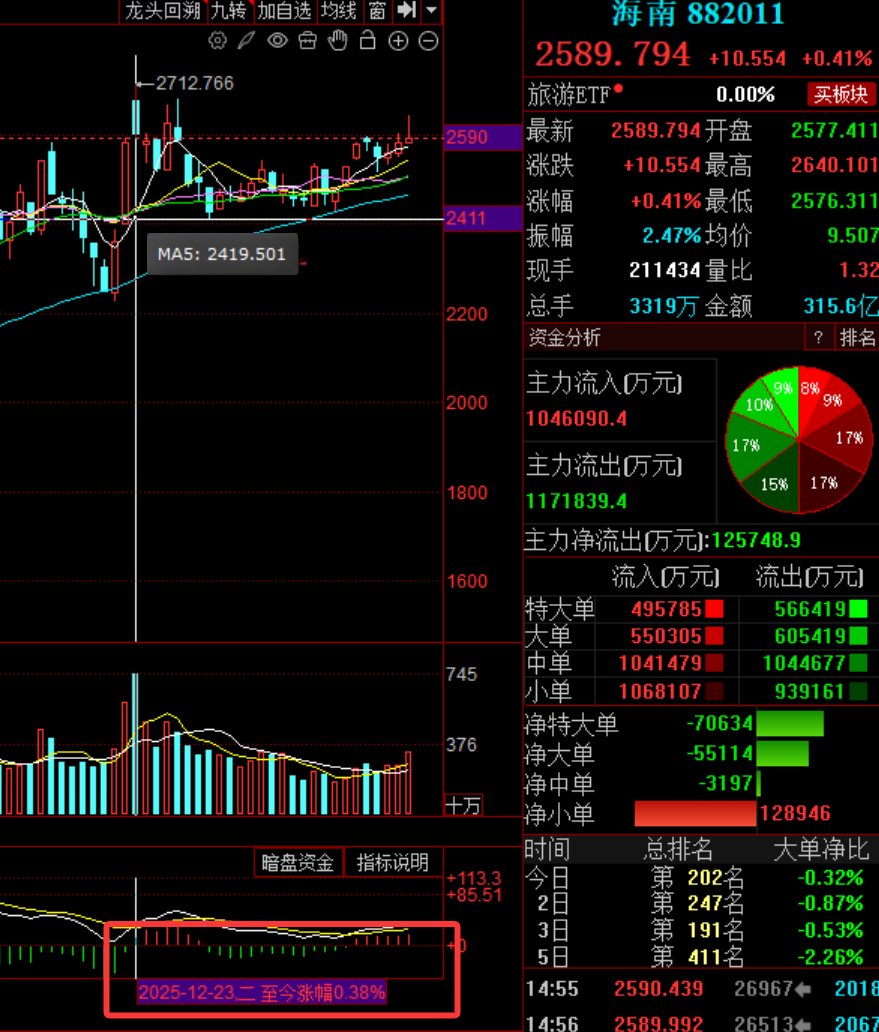The height and width of the screenshot is (1032, 879).
Task: Click the 净小单 red bar
Action: [695, 814]
